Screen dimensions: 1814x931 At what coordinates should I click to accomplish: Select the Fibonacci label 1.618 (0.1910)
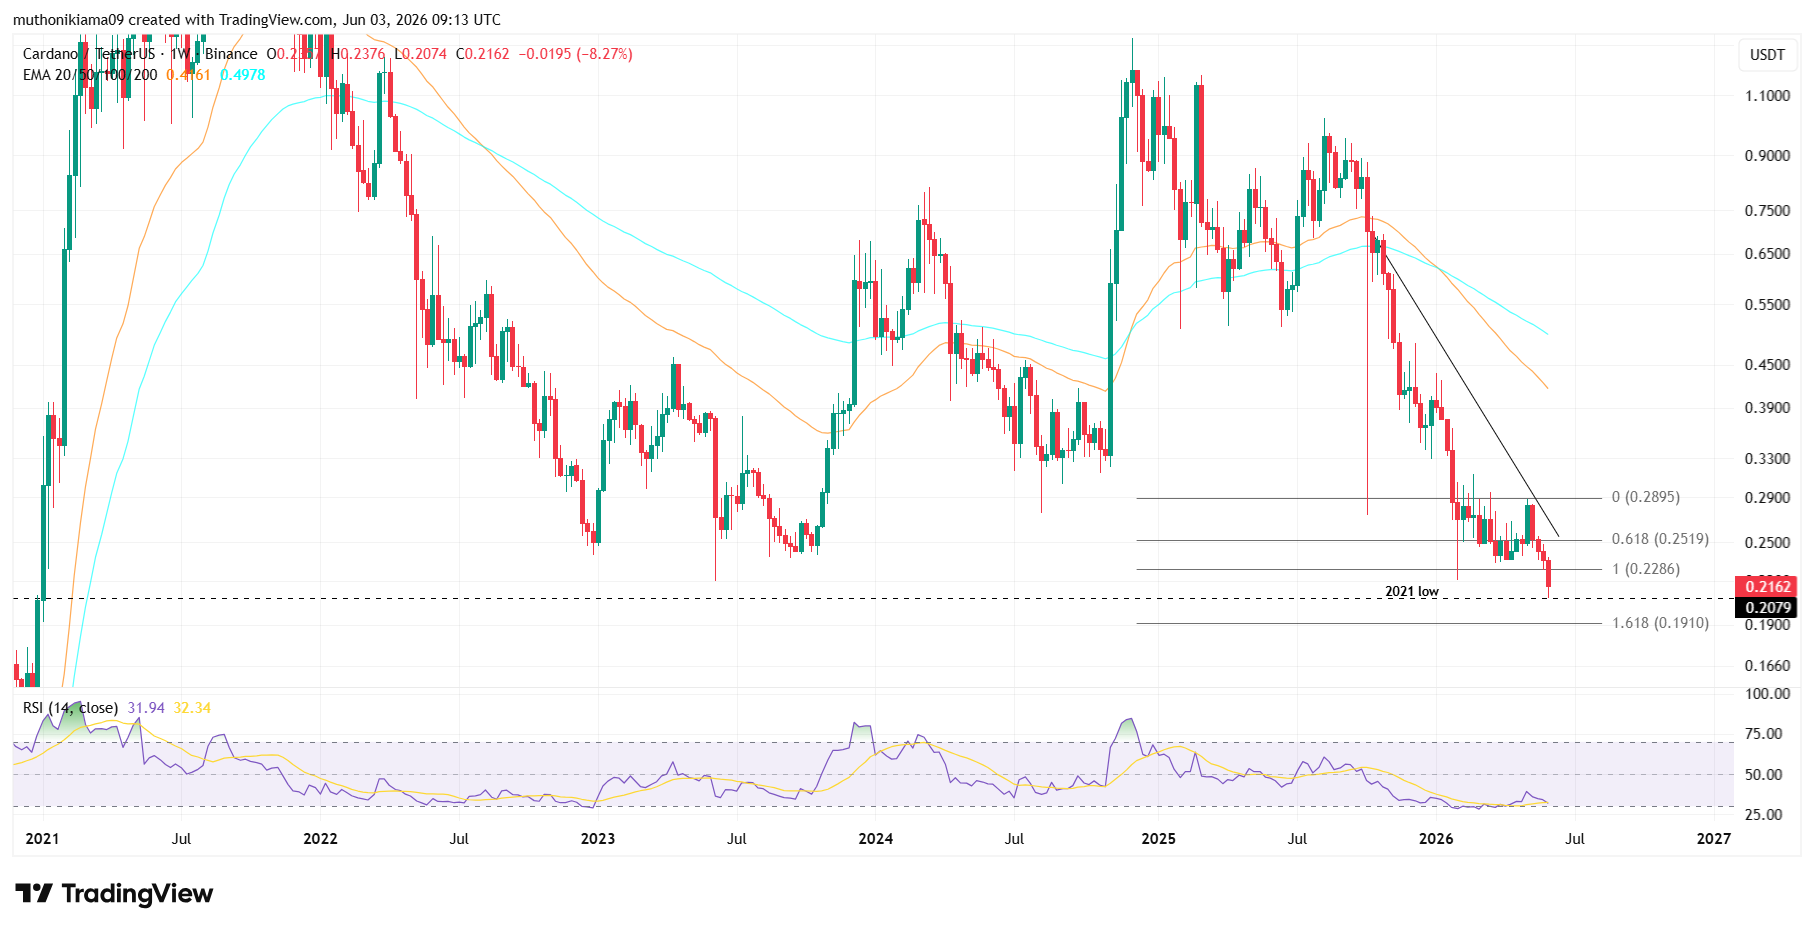[x=1660, y=623]
